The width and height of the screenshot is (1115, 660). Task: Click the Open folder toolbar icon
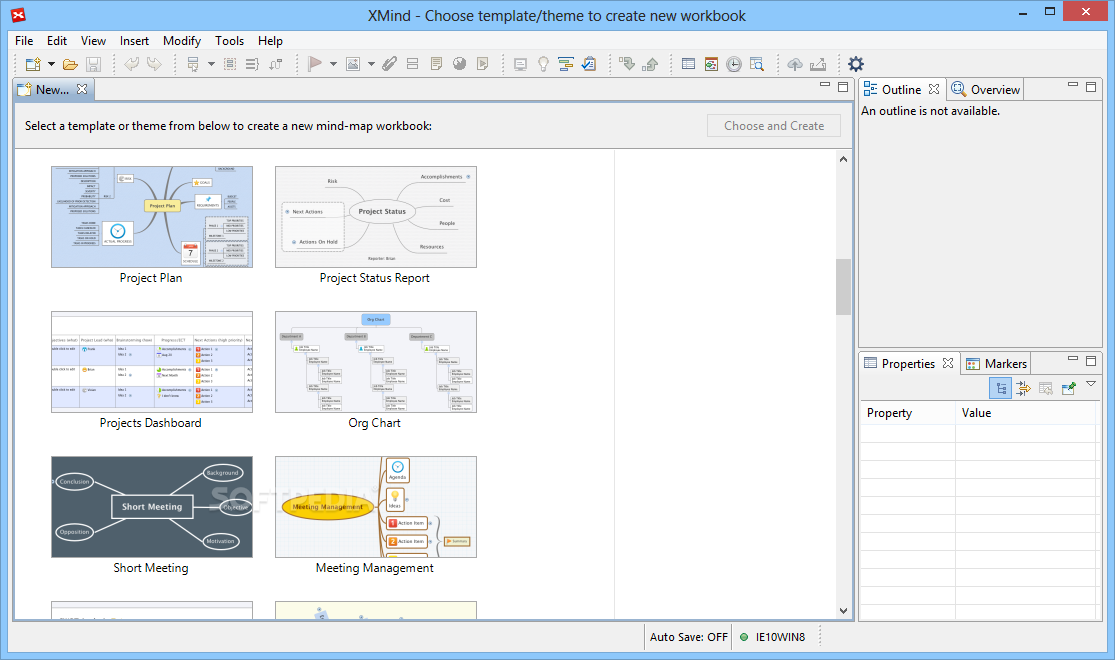point(70,64)
